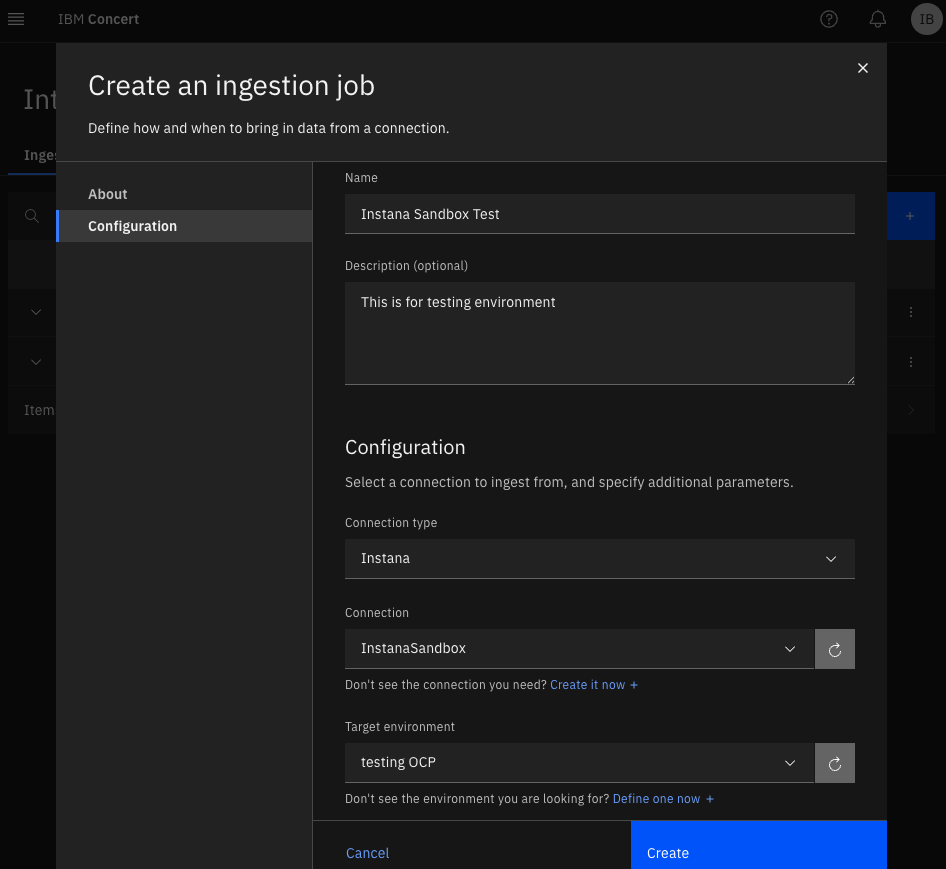
Task: Click the IBM Concert header title
Action: (x=98, y=19)
